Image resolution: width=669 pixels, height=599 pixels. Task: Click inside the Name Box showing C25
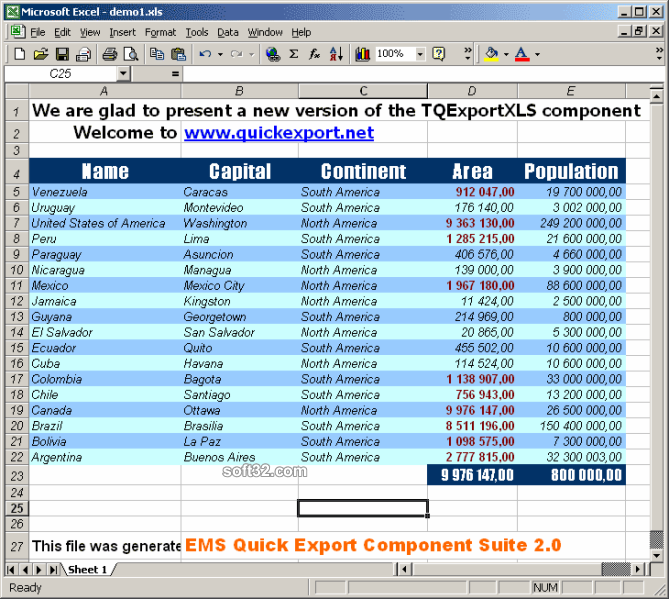(61, 74)
